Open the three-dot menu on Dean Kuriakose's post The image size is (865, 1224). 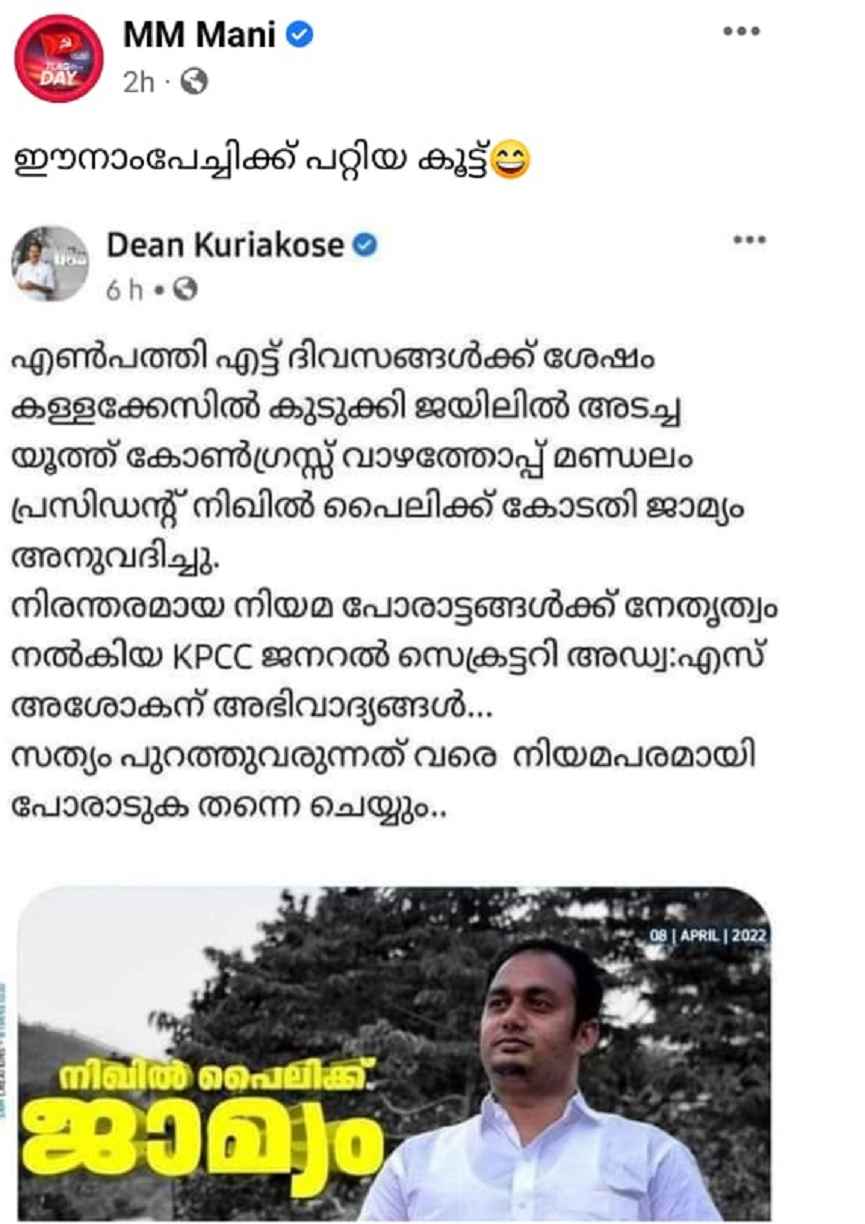coord(748,240)
